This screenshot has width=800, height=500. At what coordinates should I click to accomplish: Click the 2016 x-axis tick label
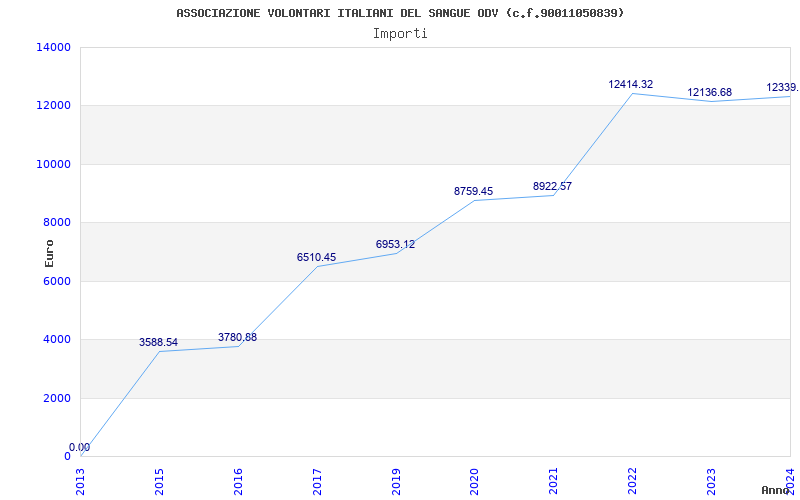click(x=238, y=482)
